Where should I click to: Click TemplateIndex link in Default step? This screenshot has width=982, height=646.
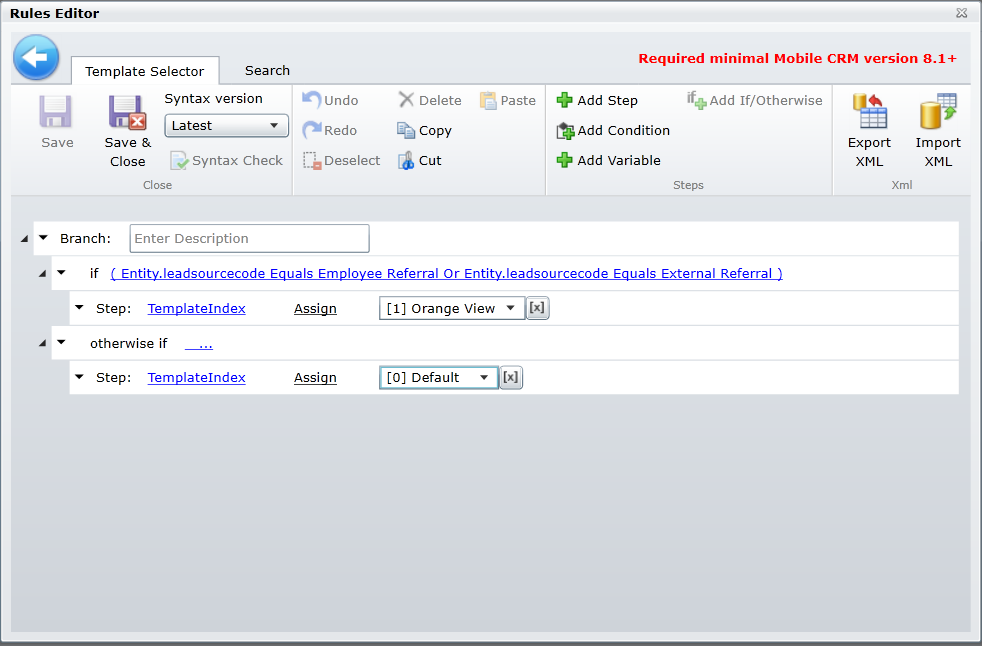point(197,377)
